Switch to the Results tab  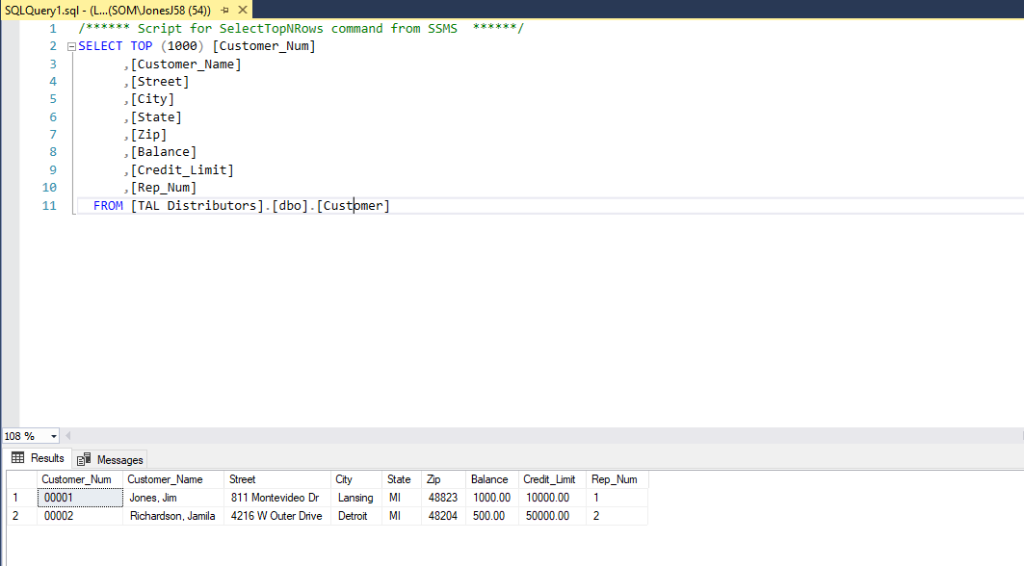click(38, 458)
